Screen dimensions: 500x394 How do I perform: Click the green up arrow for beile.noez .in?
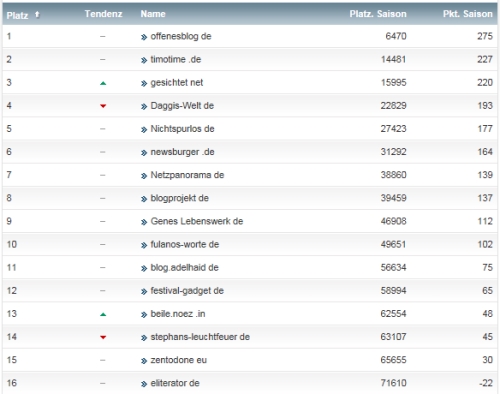pos(103,314)
